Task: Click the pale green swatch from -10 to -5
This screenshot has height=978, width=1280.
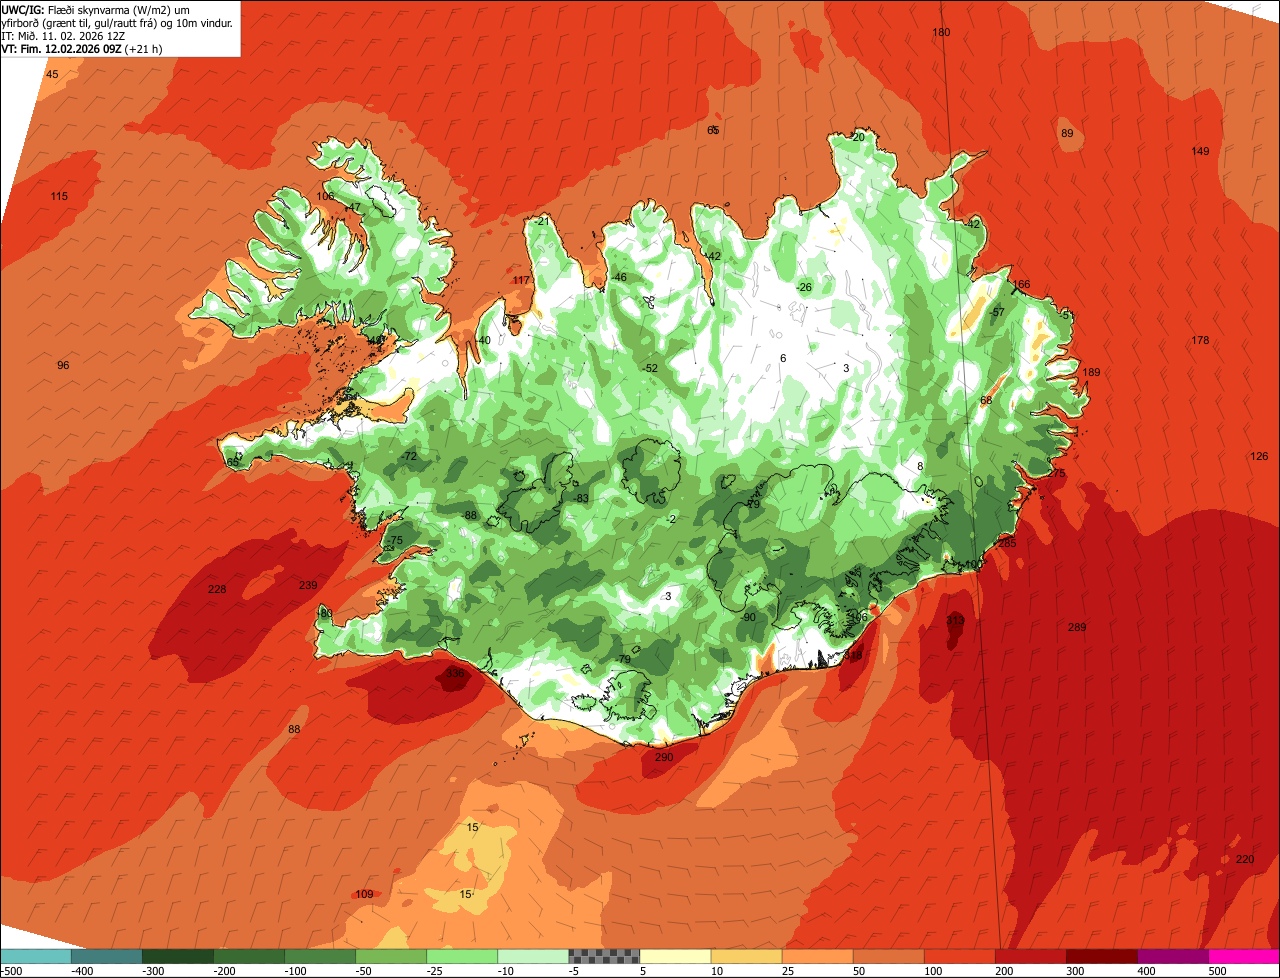Action: [533, 956]
